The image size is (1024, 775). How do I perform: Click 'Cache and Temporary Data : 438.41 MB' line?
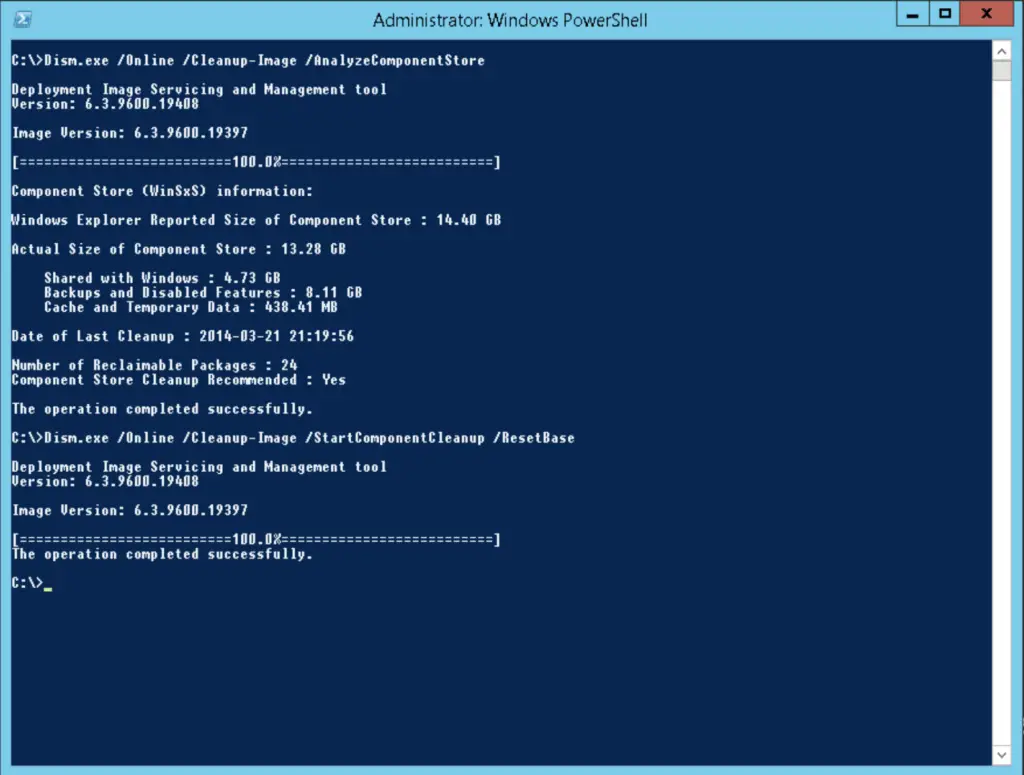point(191,307)
